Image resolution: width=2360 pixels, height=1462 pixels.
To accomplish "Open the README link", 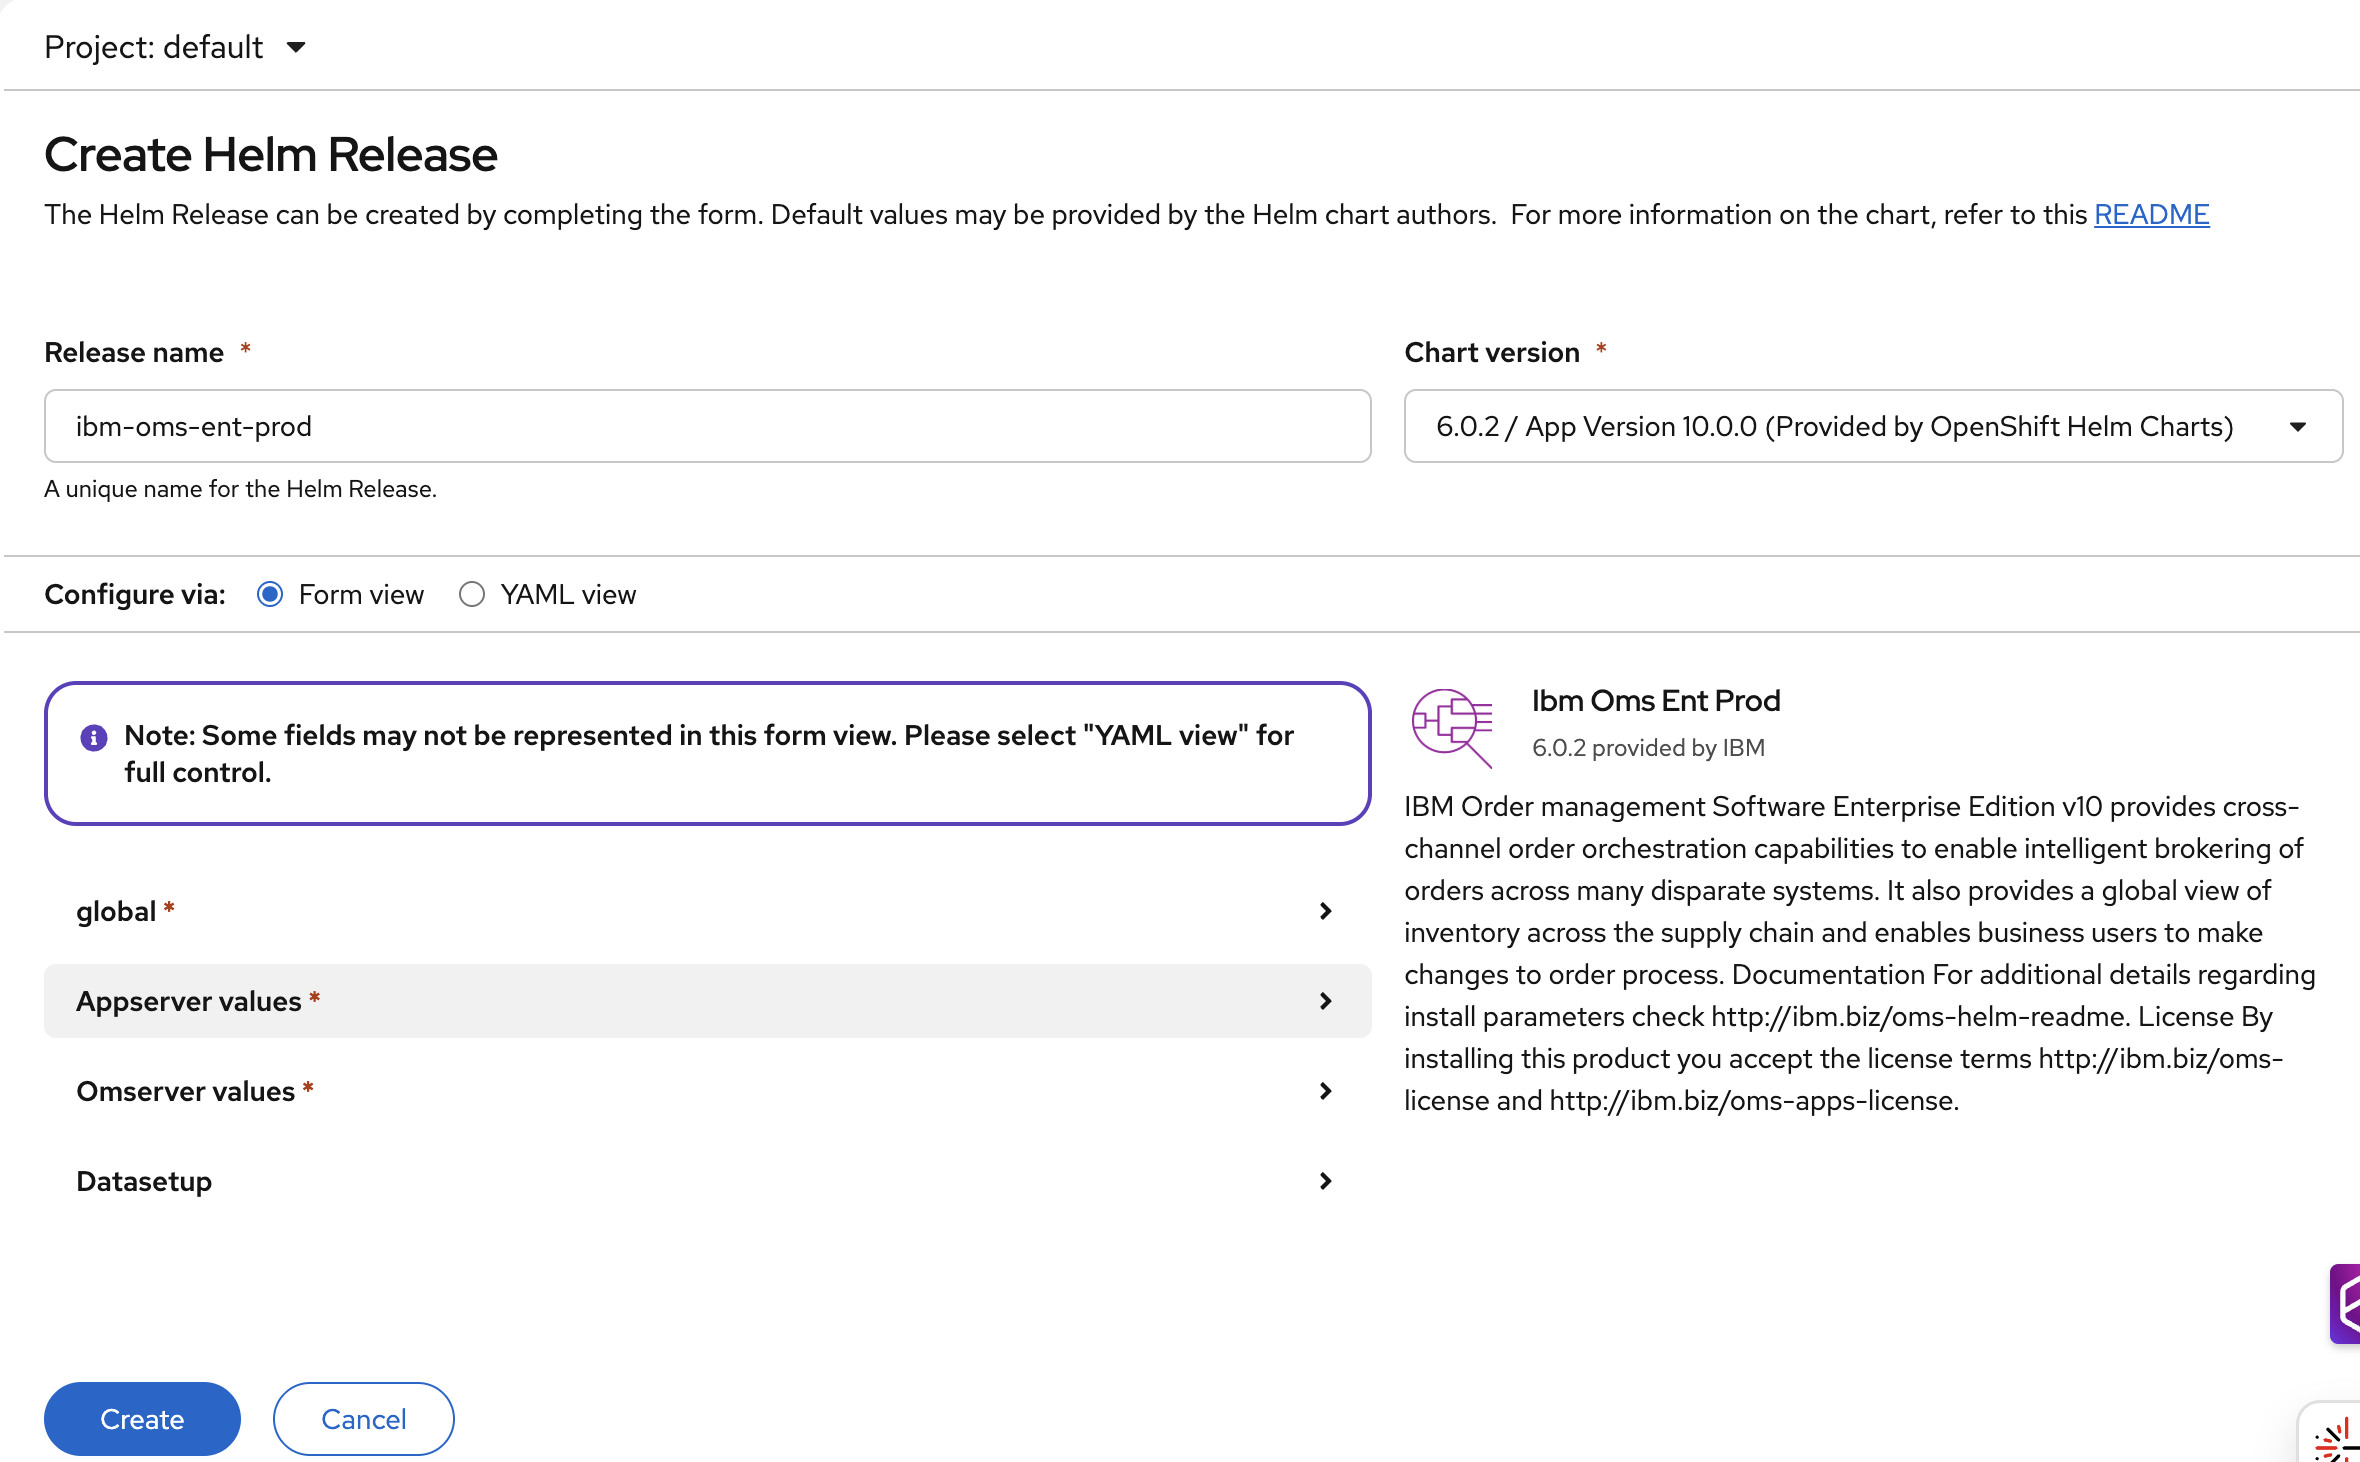I will coord(2151,214).
